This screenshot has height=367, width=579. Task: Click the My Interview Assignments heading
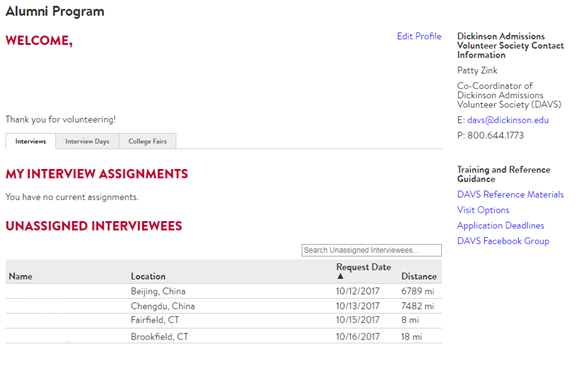[x=97, y=174]
